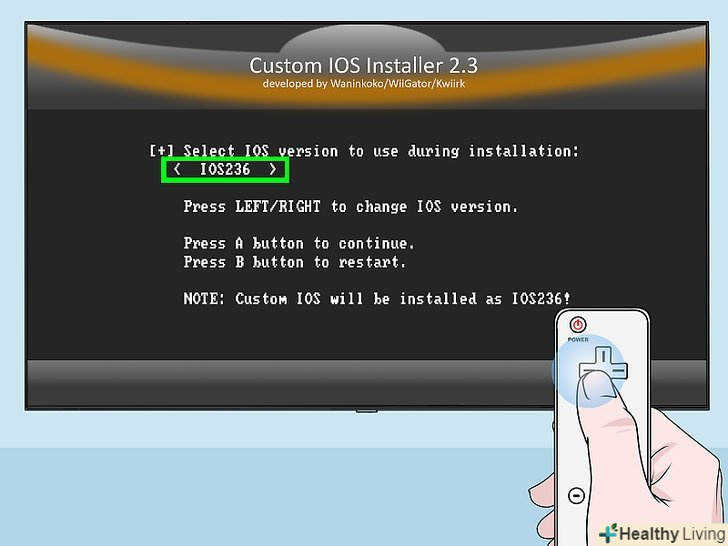Click the left arrow beside IOS236
728x546 pixels.
pos(176,169)
